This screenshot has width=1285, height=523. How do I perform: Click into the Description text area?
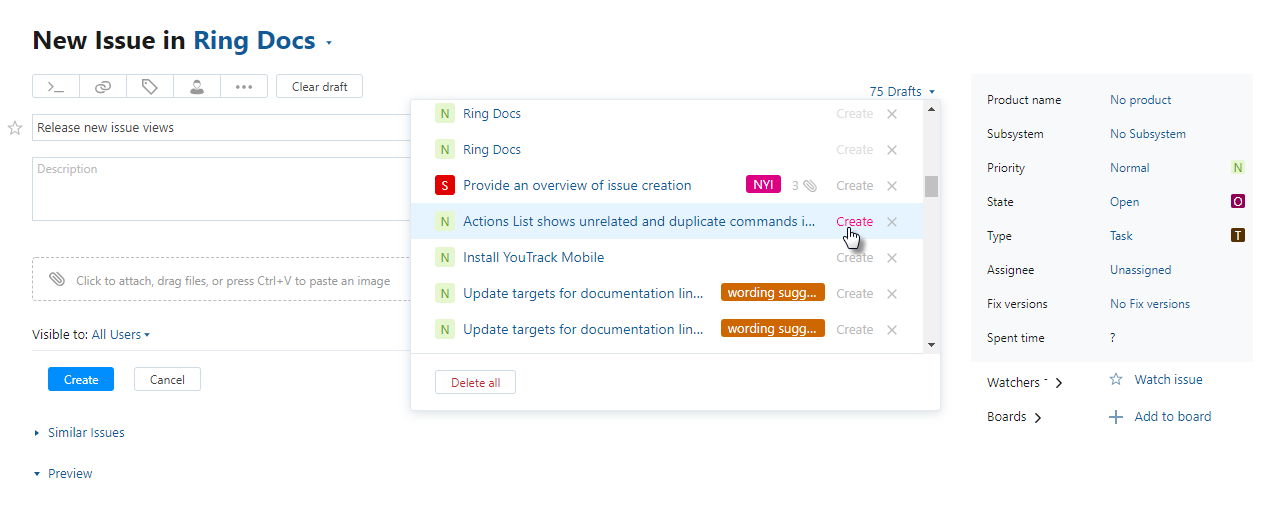(221, 188)
